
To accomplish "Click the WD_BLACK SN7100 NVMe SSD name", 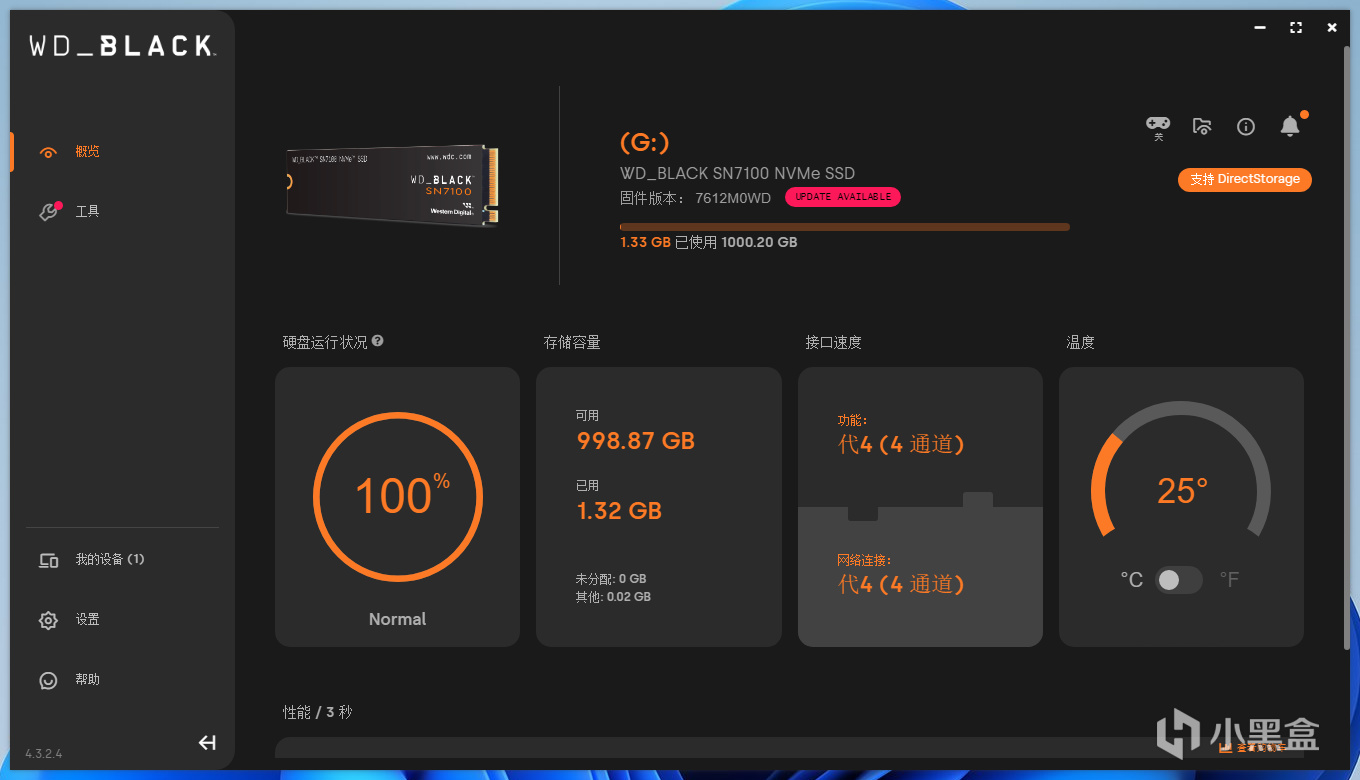I will [738, 173].
